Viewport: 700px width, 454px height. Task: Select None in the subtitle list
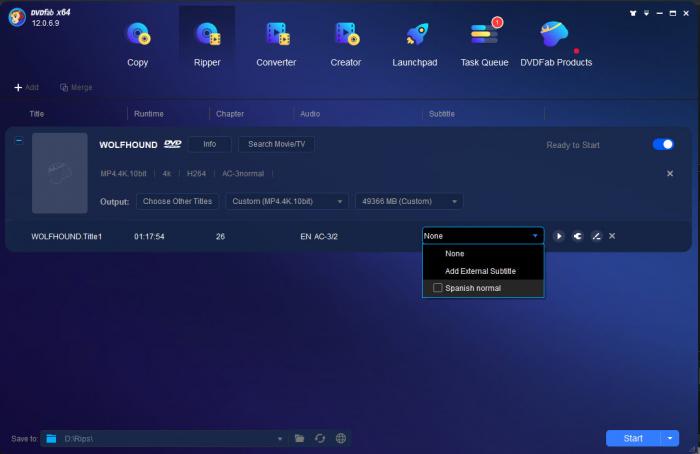pos(483,254)
